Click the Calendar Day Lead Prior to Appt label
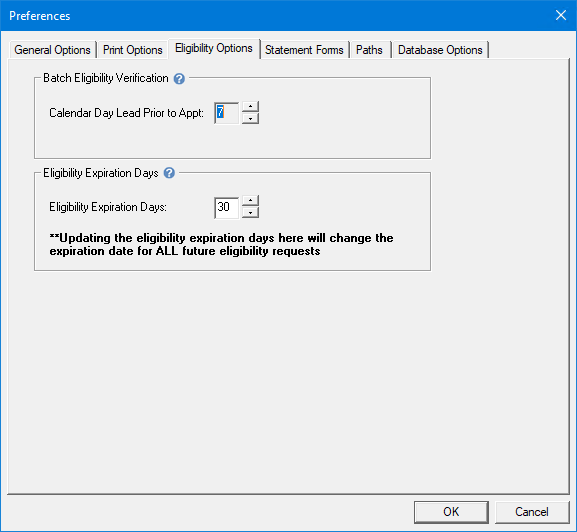The image size is (577, 532). (x=126, y=113)
